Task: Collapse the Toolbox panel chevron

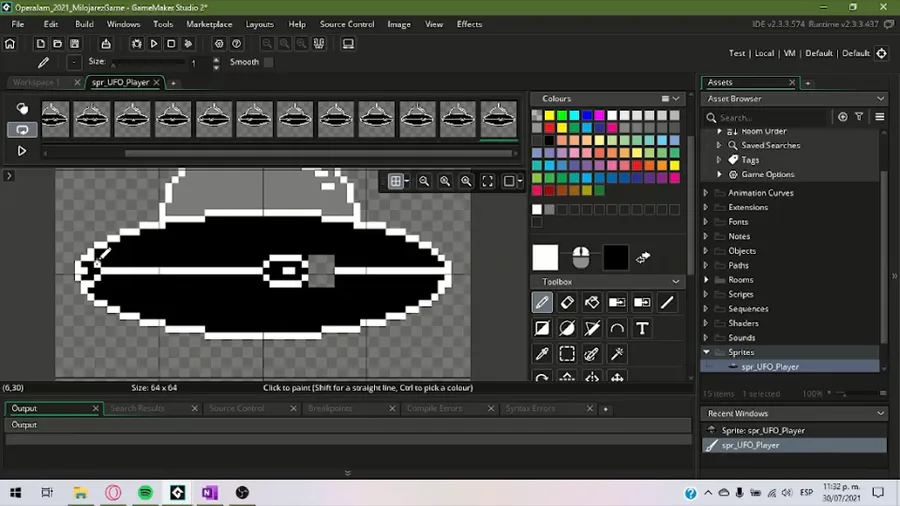Action: [676, 282]
